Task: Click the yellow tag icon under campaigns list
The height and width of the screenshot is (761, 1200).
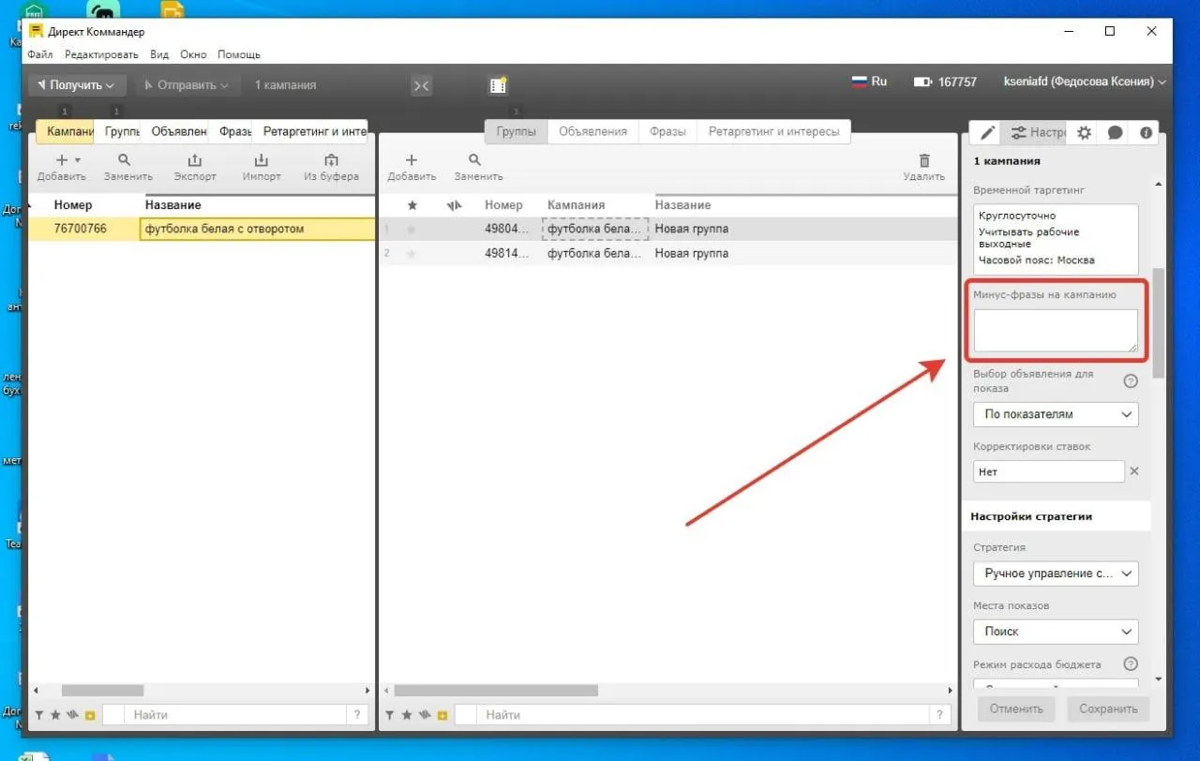Action: pos(90,715)
